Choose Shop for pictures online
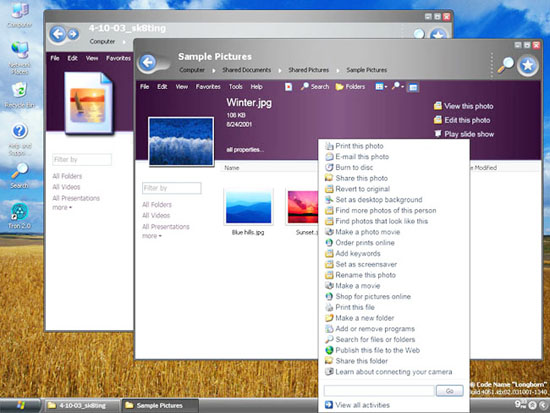Image resolution: width=550 pixels, height=413 pixels. click(368, 297)
